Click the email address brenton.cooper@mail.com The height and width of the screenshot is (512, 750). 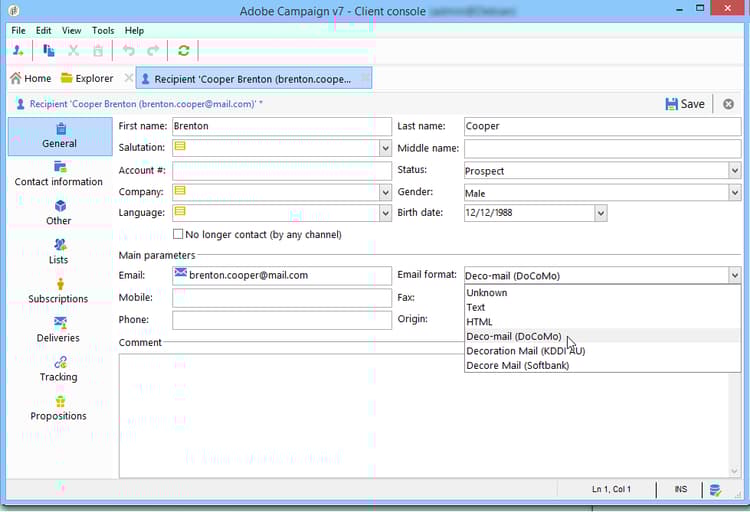(x=248, y=275)
